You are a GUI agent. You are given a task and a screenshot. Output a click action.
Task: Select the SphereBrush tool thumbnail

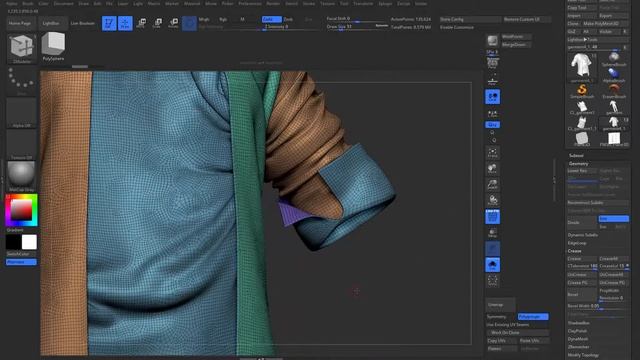[614, 59]
